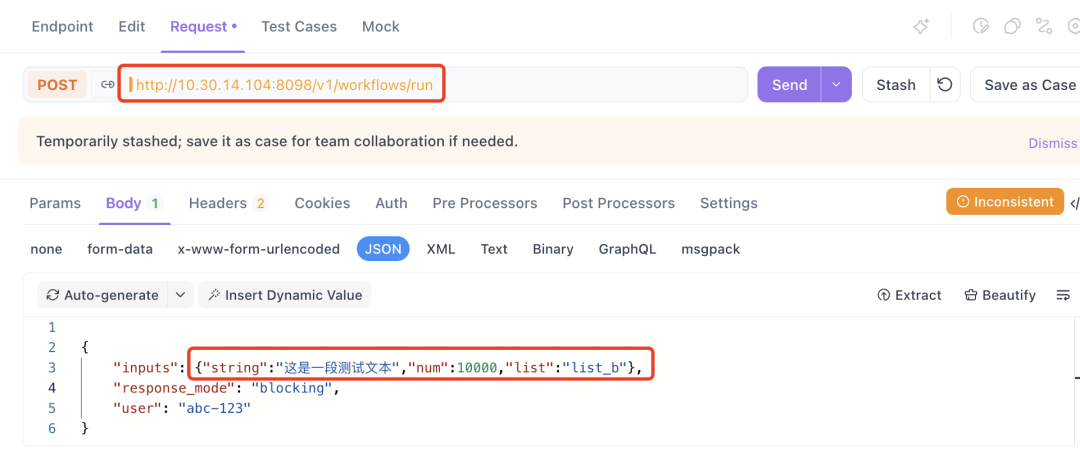Select the none body type
This screenshot has width=1080, height=450.
click(46, 249)
